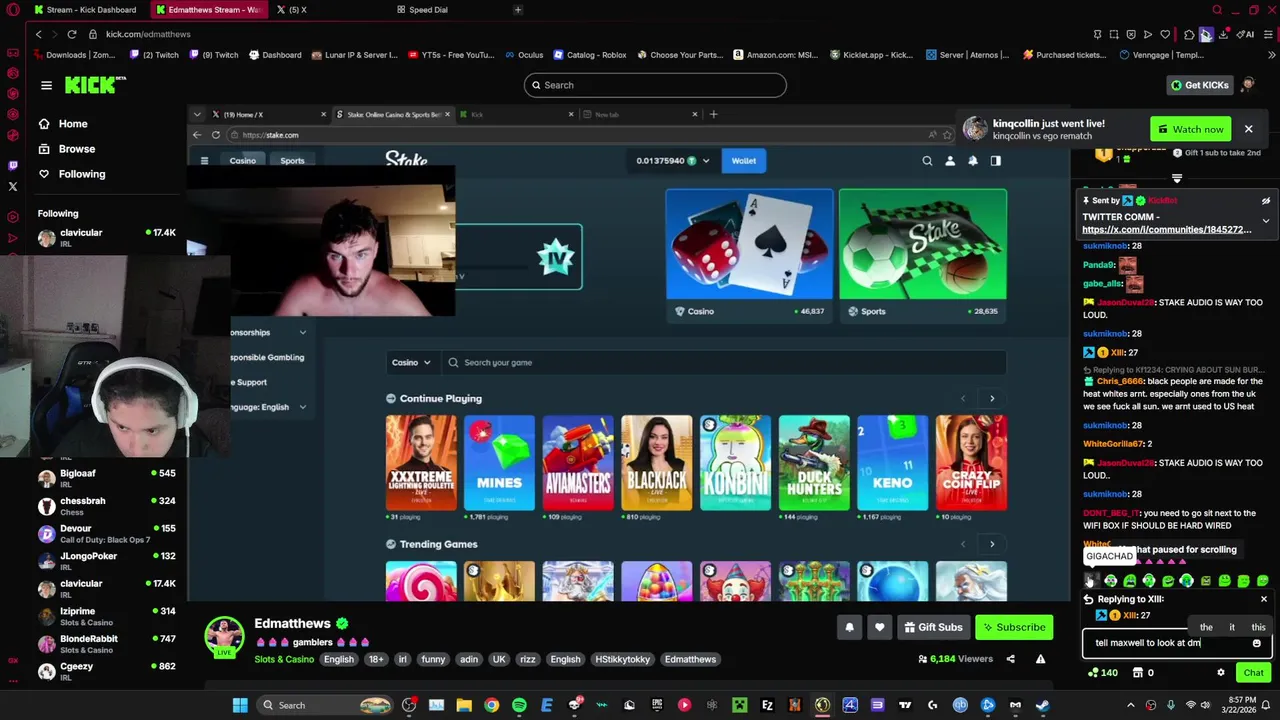The height and width of the screenshot is (720, 1280).
Task: Open the snapshot tool in browser toolbar
Action: 1114,34
